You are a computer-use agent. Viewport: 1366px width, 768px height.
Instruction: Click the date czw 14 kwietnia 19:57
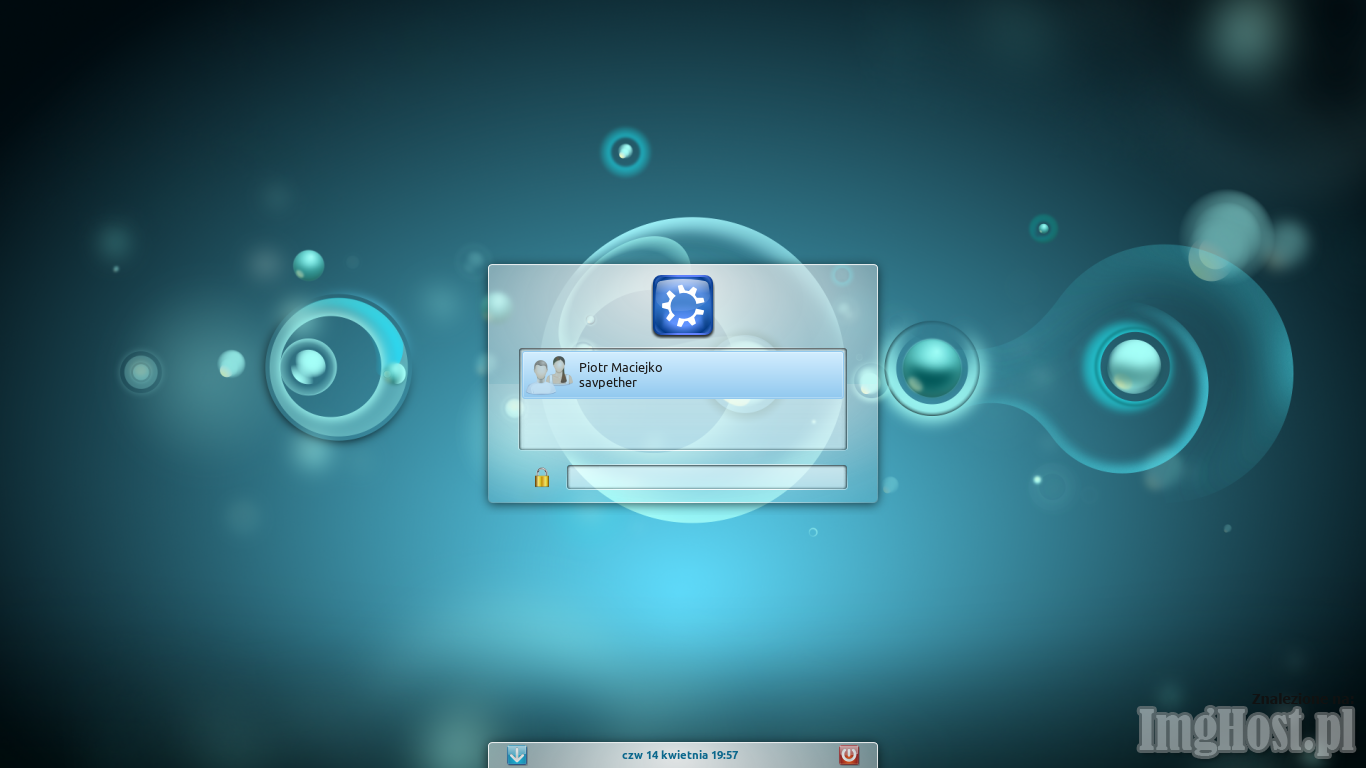(x=680, y=755)
